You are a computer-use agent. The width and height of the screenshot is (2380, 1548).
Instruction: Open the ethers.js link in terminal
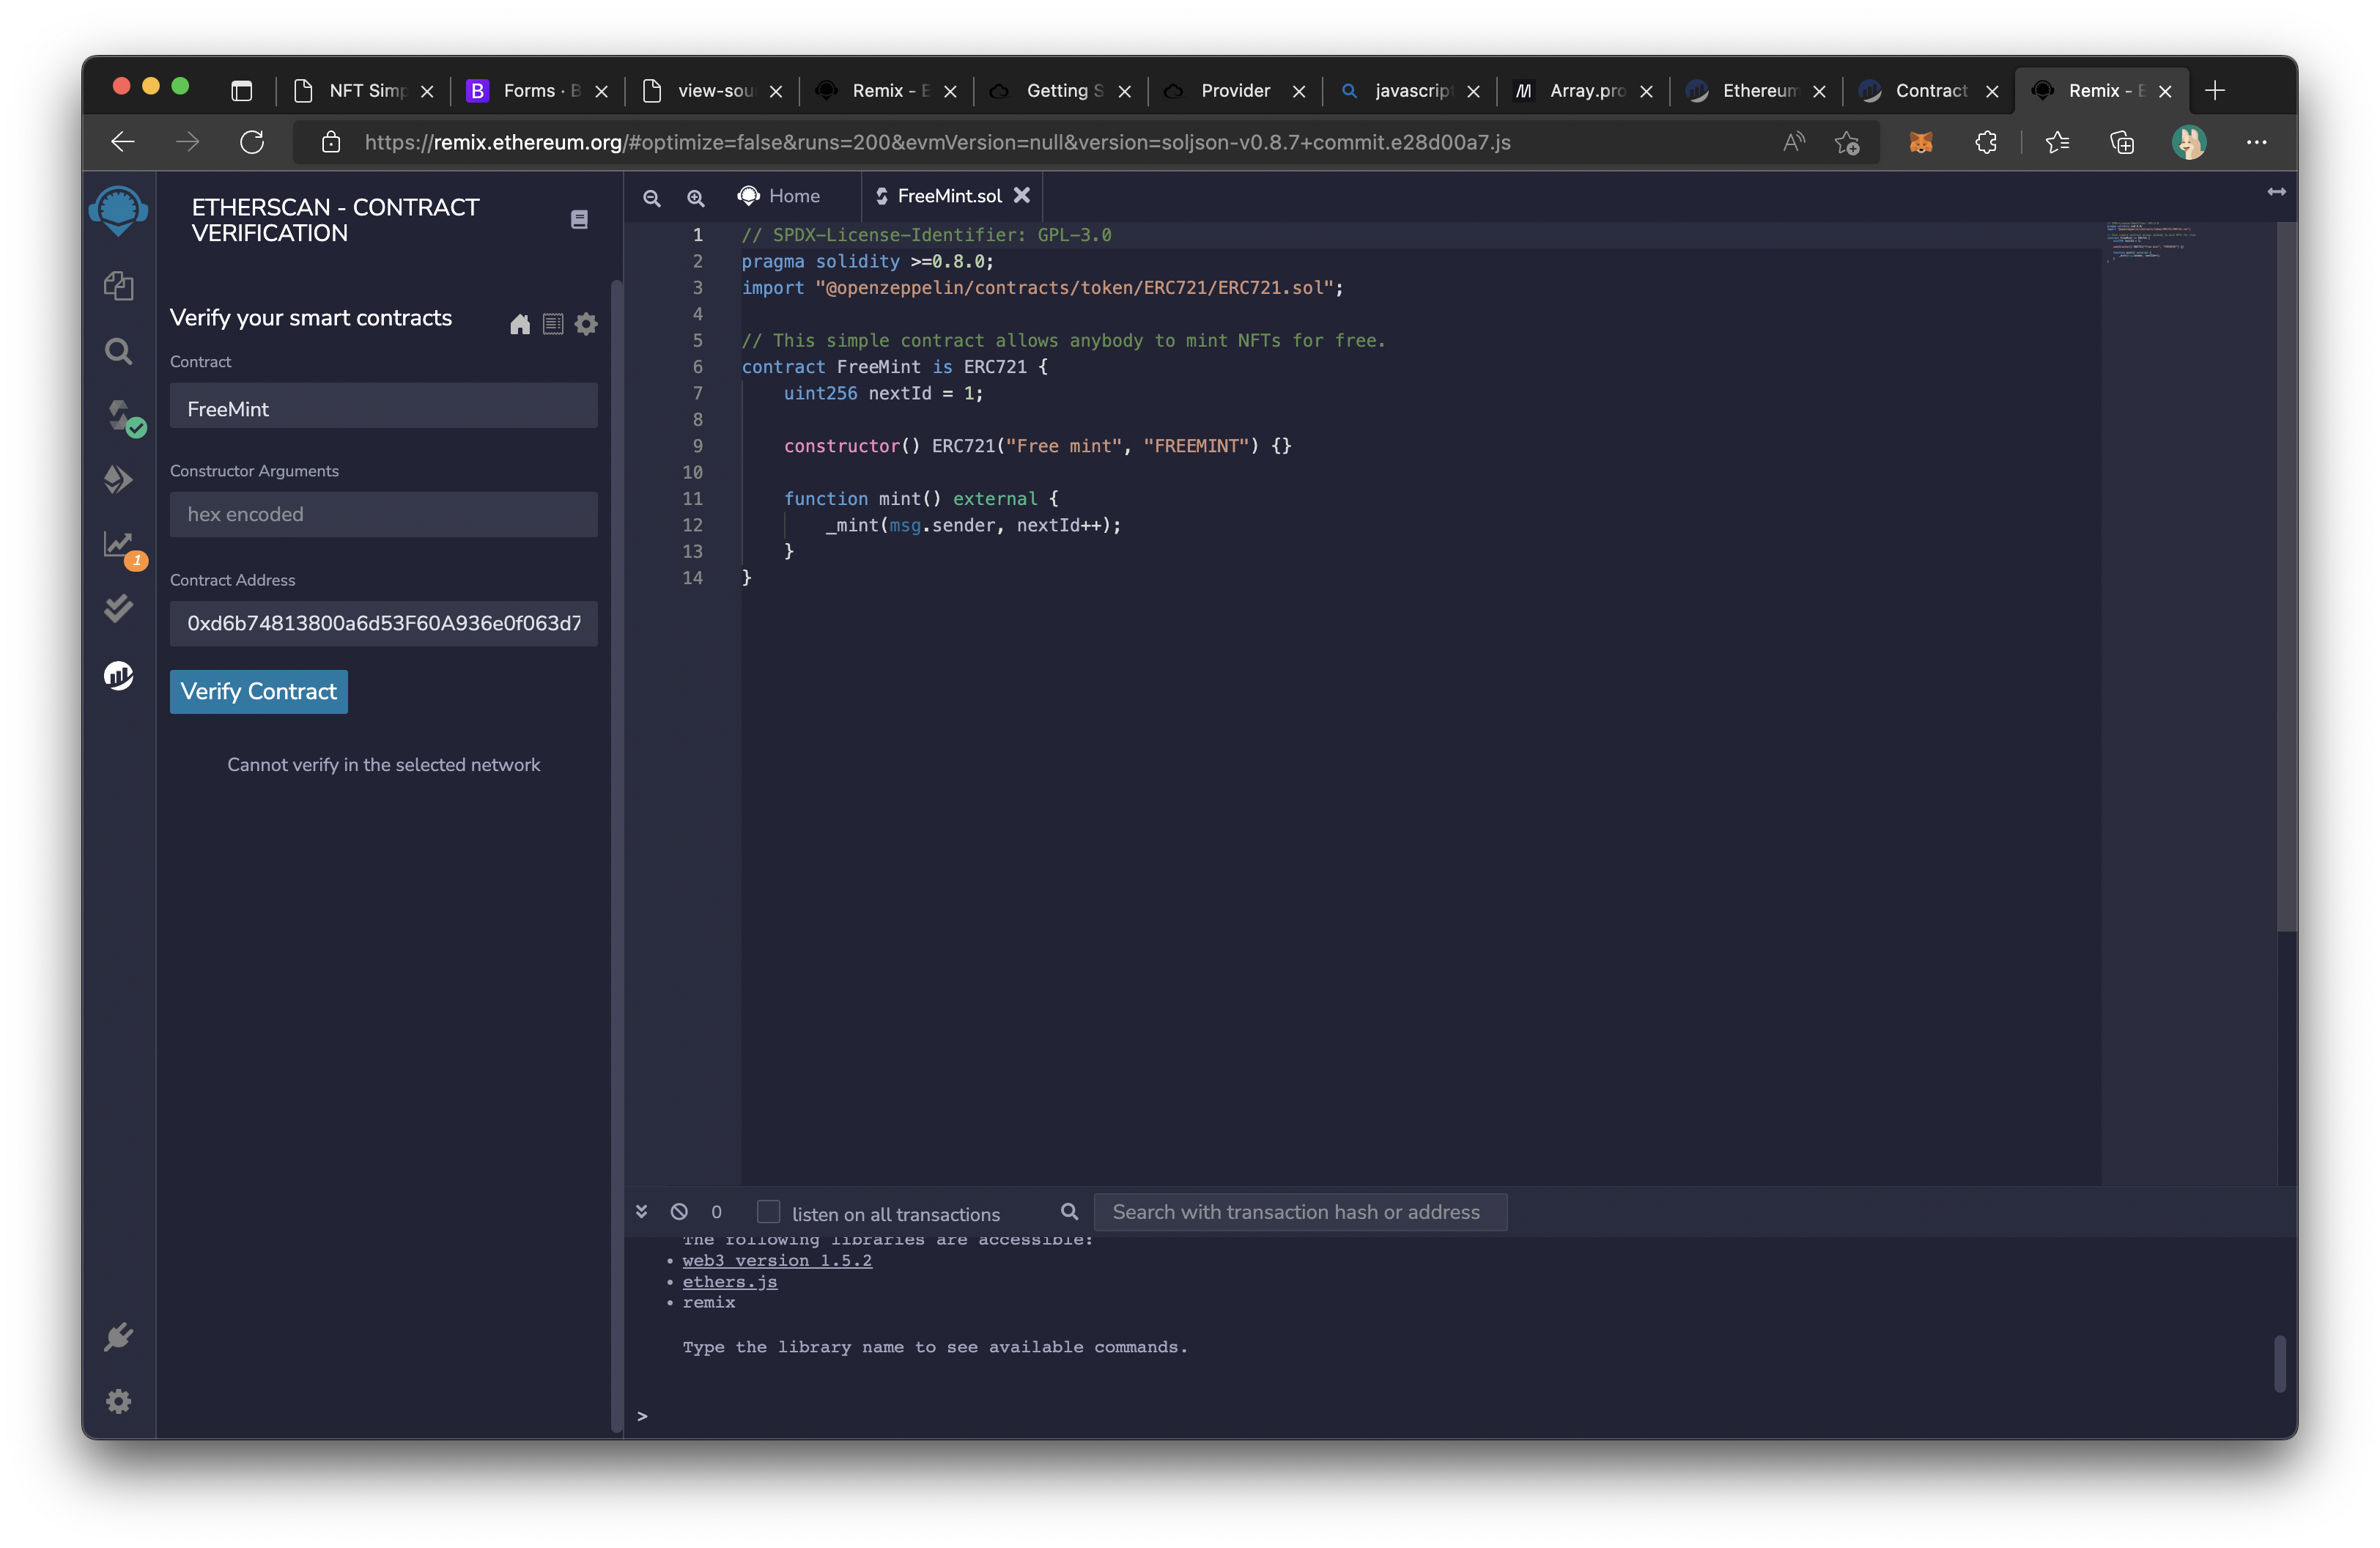click(x=730, y=1281)
